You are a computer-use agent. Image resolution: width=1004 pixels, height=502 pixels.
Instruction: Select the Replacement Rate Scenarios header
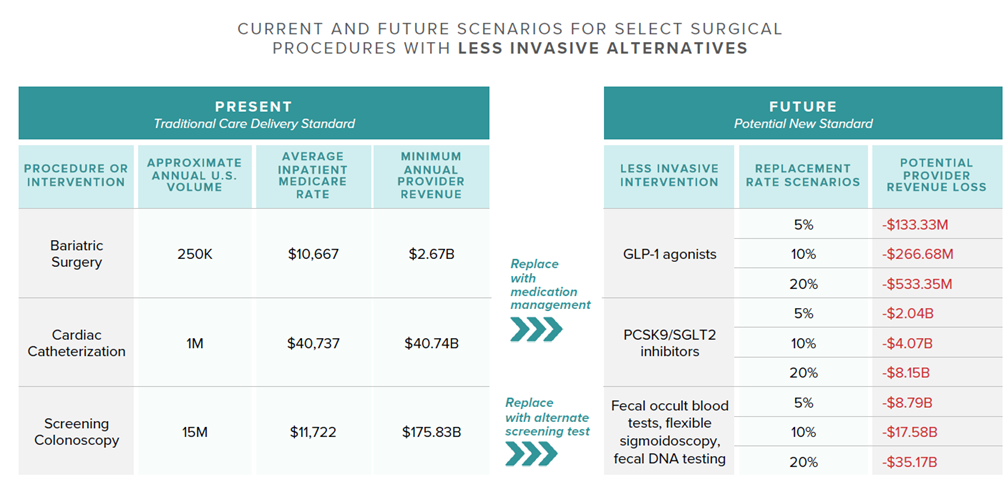click(802, 175)
